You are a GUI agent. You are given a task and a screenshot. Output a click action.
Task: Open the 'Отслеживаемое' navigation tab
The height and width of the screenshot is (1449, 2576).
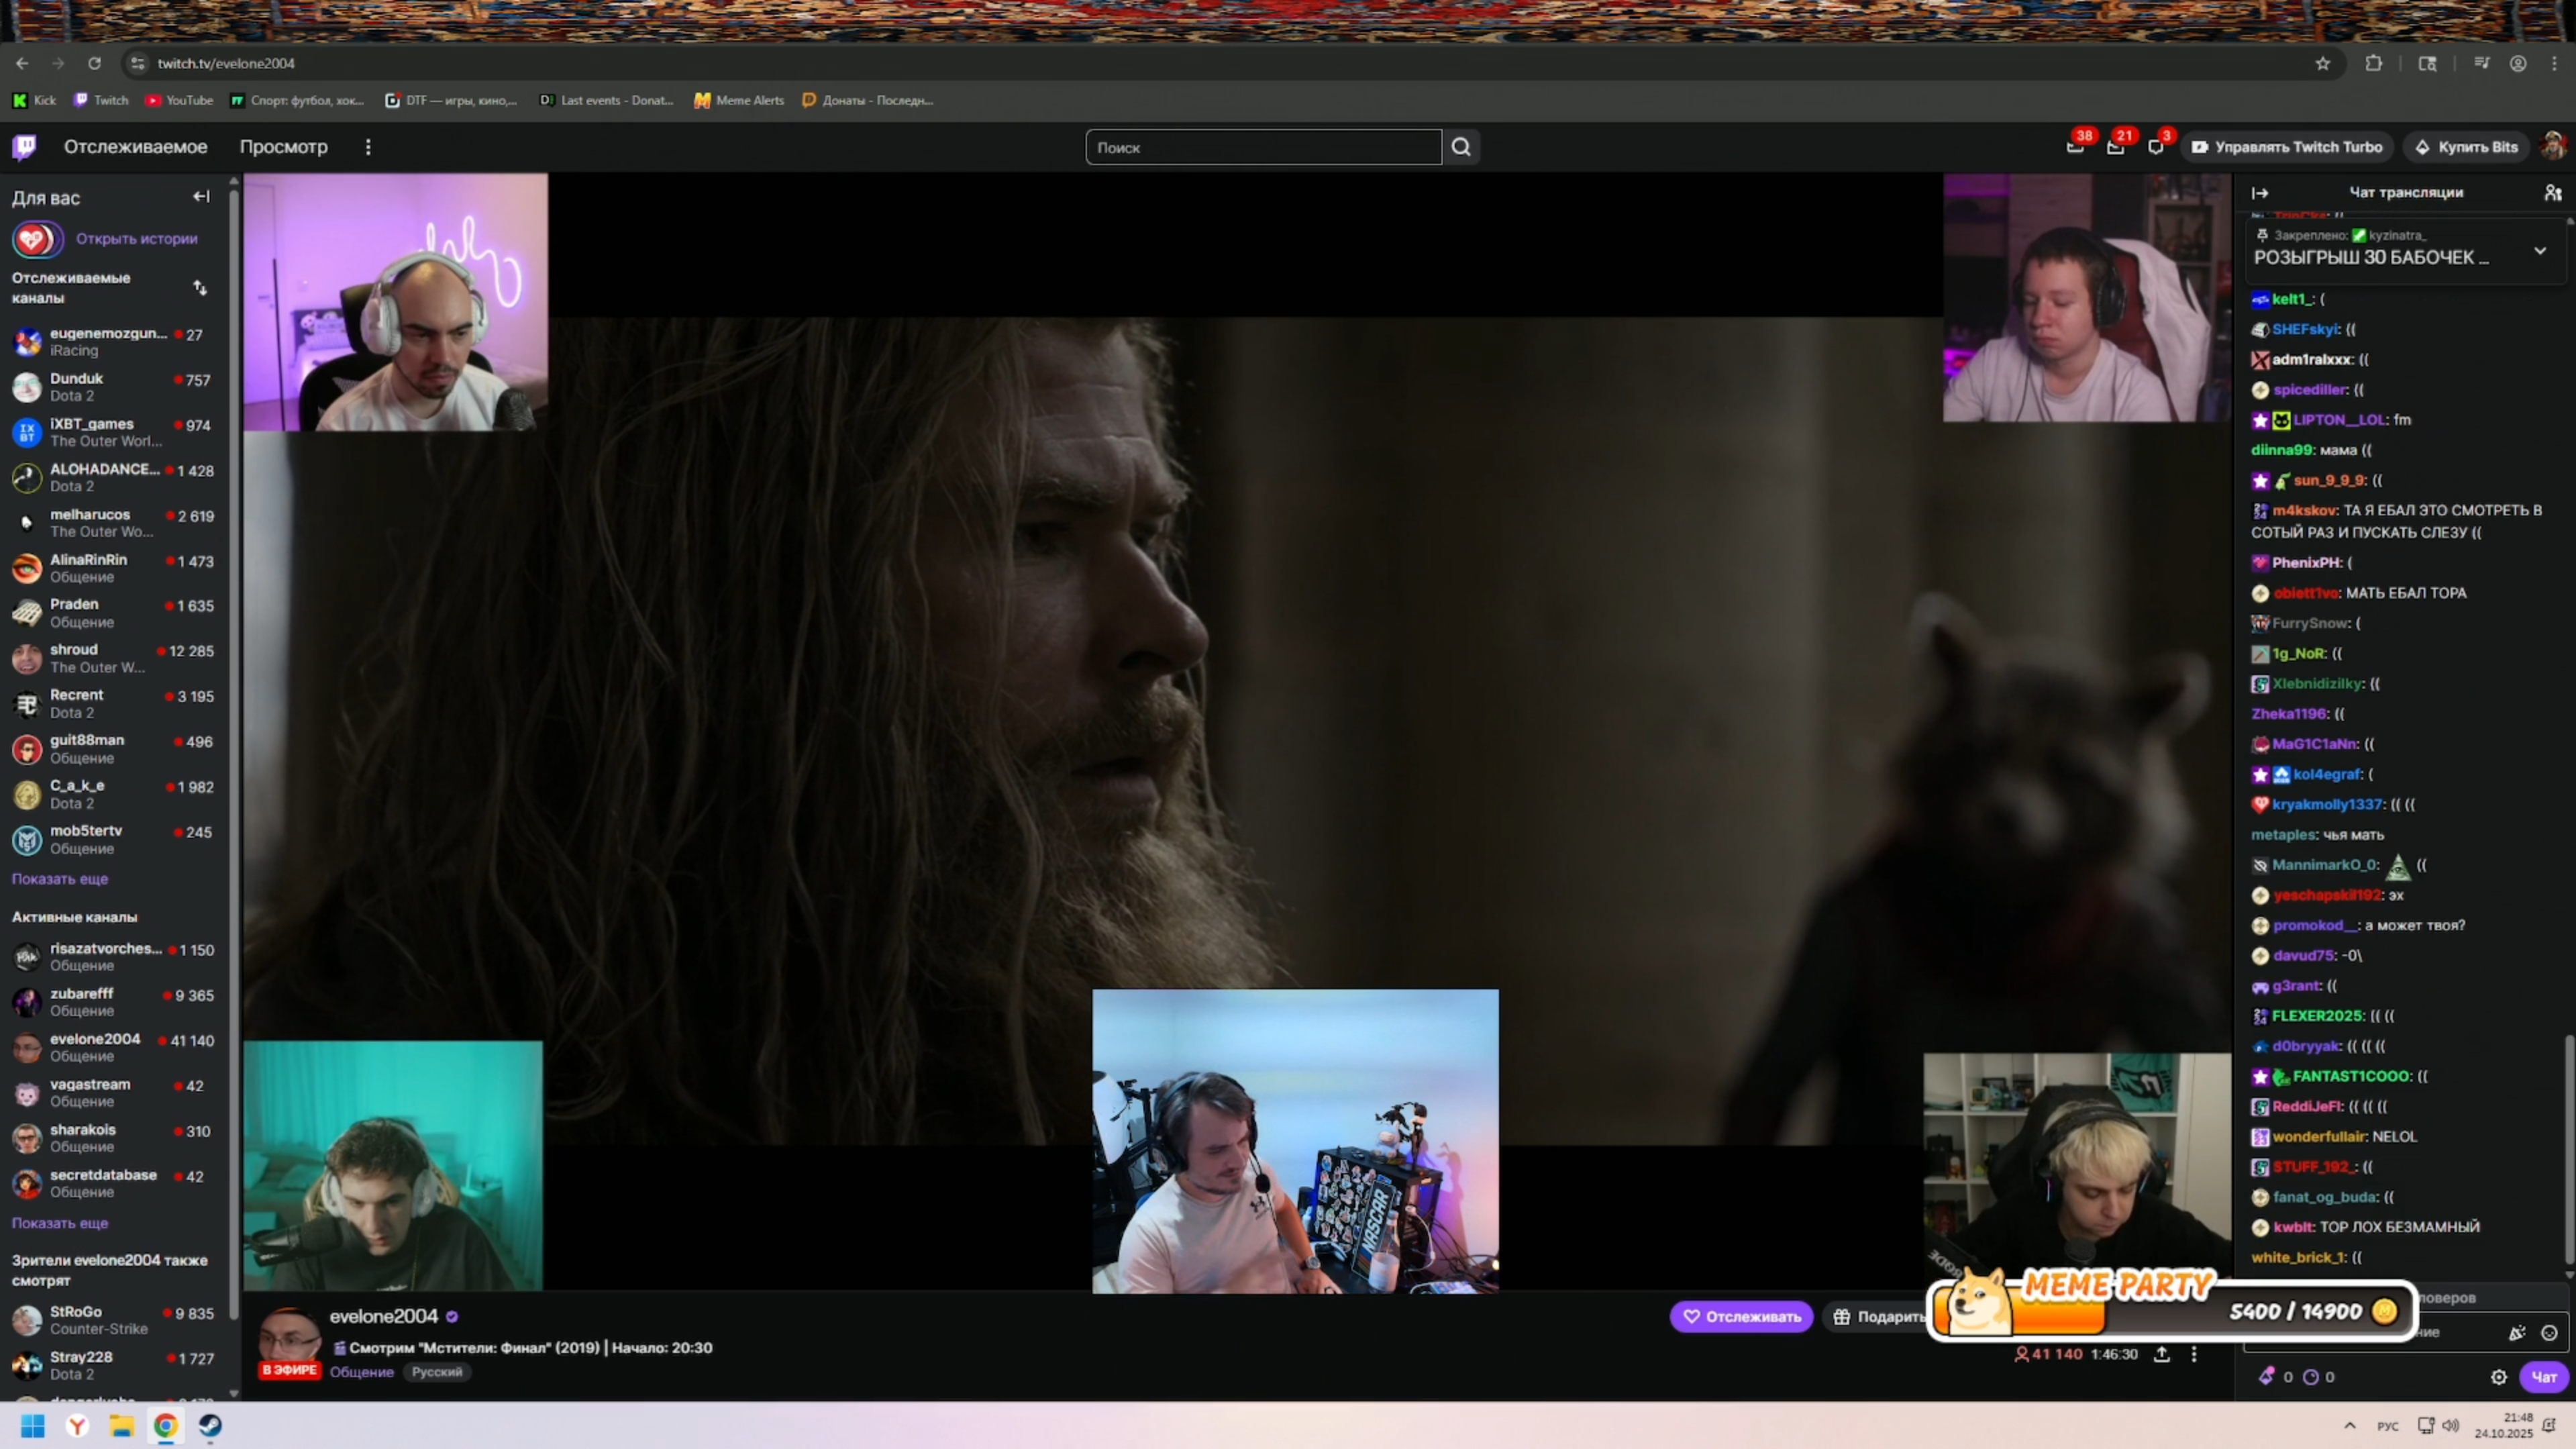[136, 147]
